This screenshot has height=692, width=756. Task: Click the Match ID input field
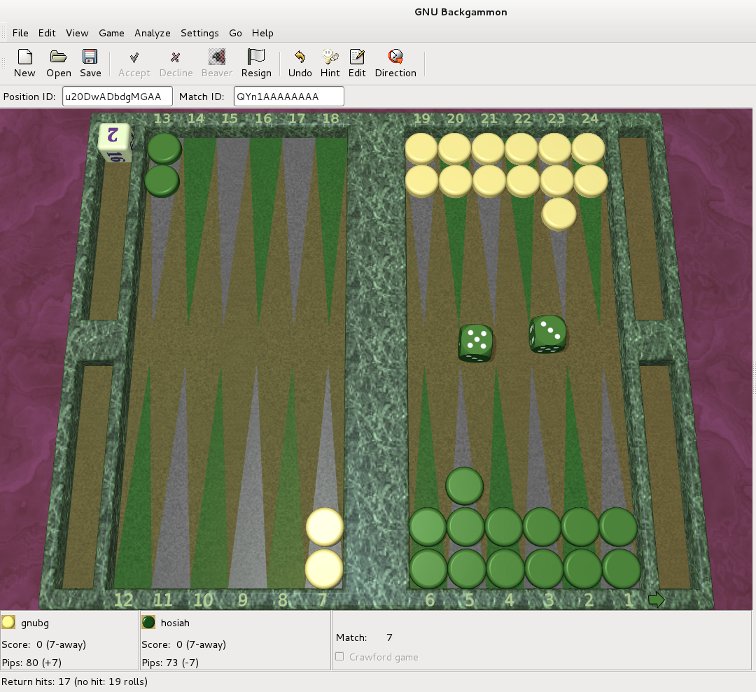tap(289, 96)
